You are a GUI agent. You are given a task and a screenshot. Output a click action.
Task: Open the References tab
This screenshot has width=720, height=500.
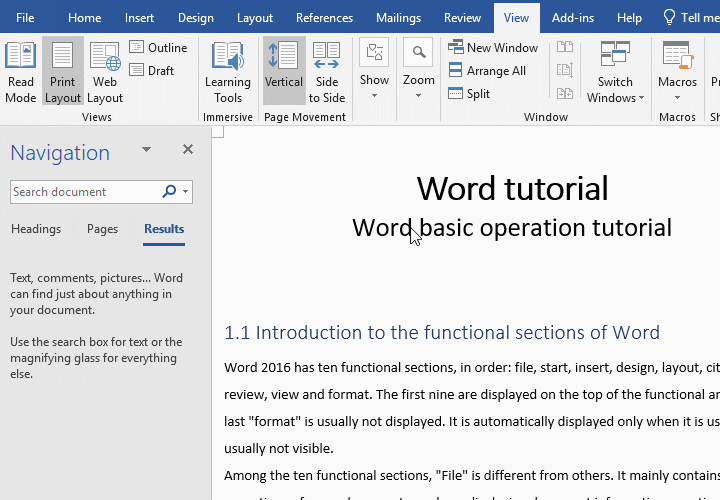pyautogui.click(x=324, y=17)
